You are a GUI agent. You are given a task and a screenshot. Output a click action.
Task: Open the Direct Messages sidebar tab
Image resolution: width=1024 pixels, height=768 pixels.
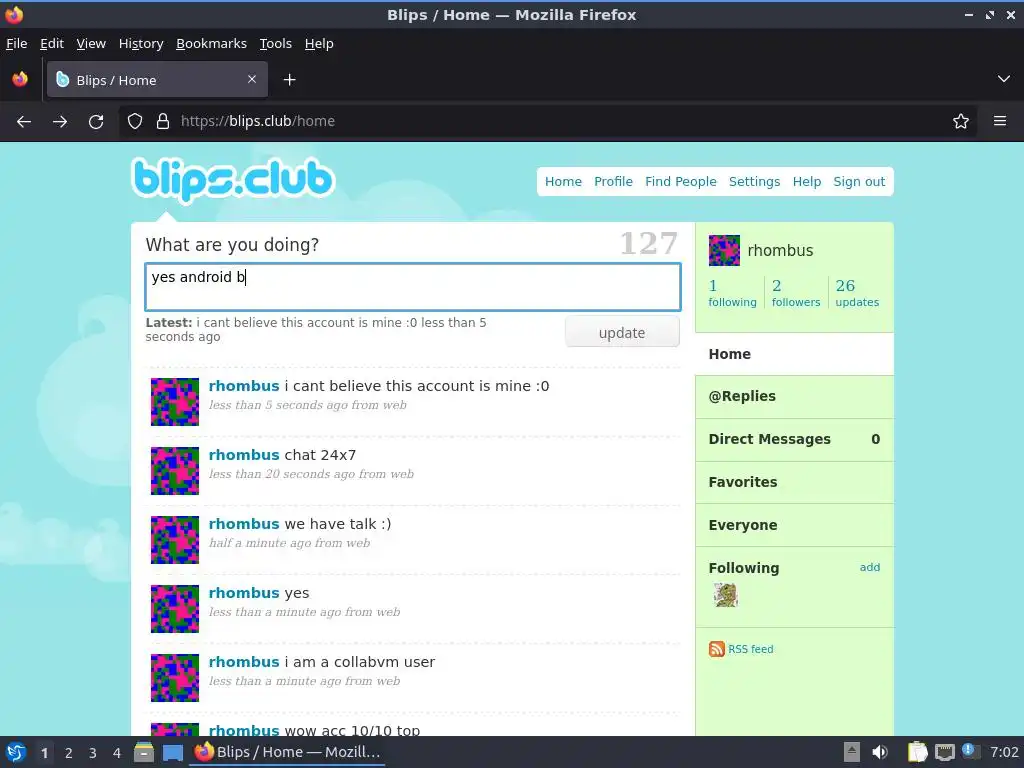pos(794,440)
